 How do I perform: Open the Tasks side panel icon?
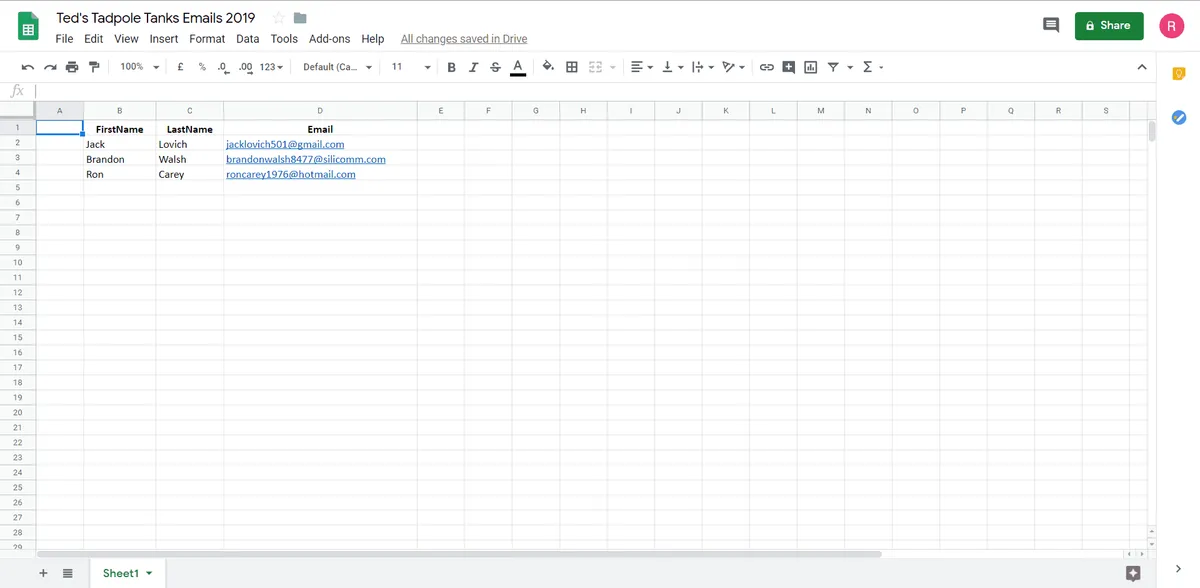click(1179, 117)
